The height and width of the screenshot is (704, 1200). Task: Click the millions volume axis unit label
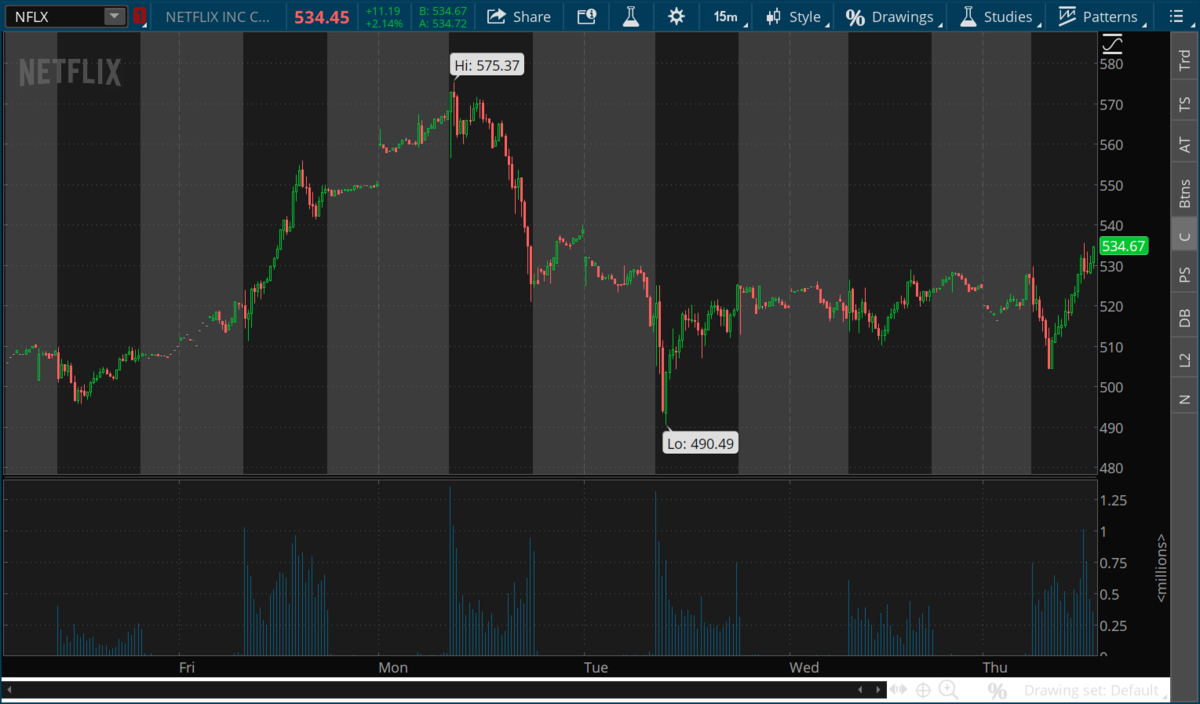pyautogui.click(x=1161, y=567)
